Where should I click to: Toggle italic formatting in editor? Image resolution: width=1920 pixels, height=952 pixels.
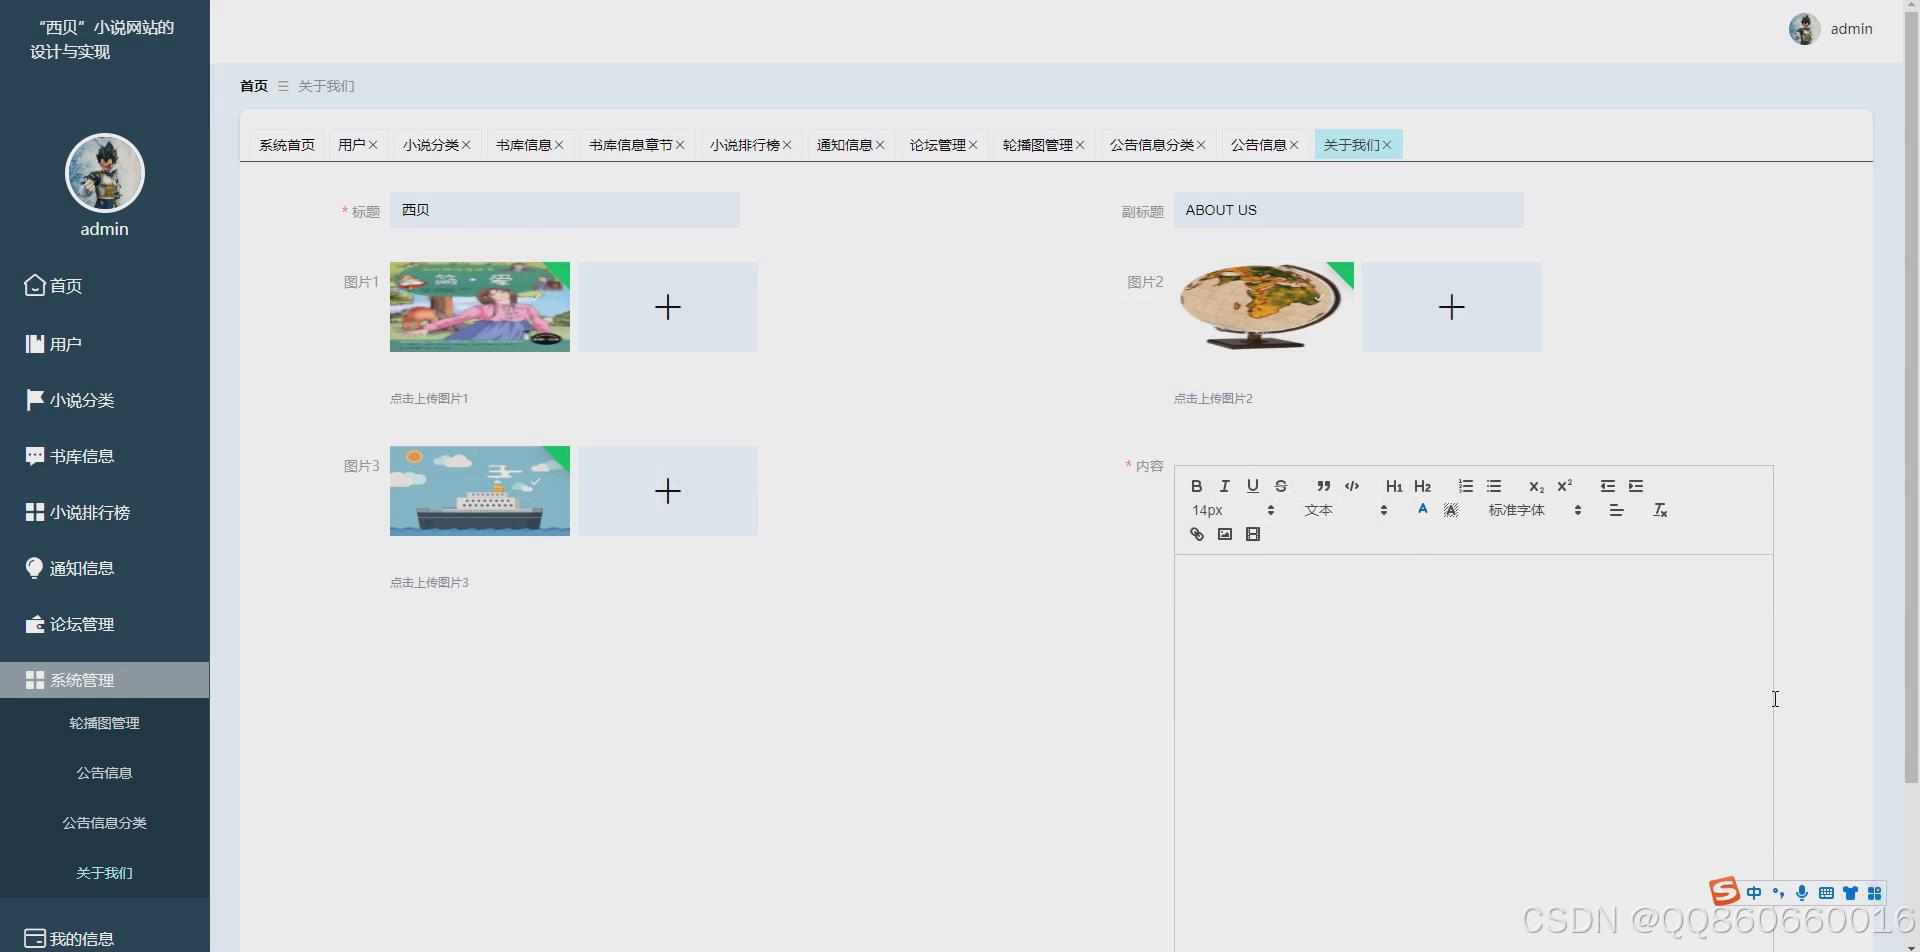1224,486
